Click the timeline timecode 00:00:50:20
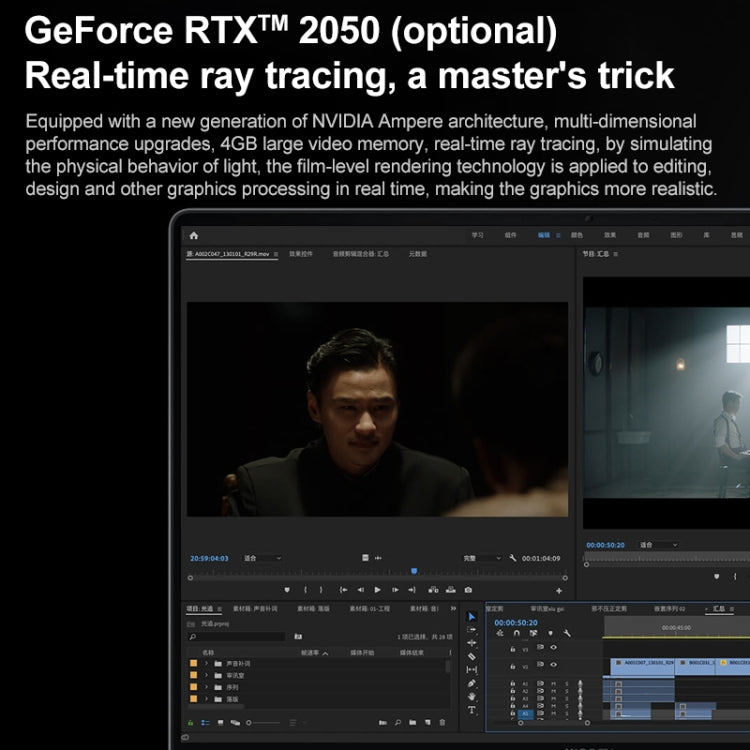 [x=517, y=621]
